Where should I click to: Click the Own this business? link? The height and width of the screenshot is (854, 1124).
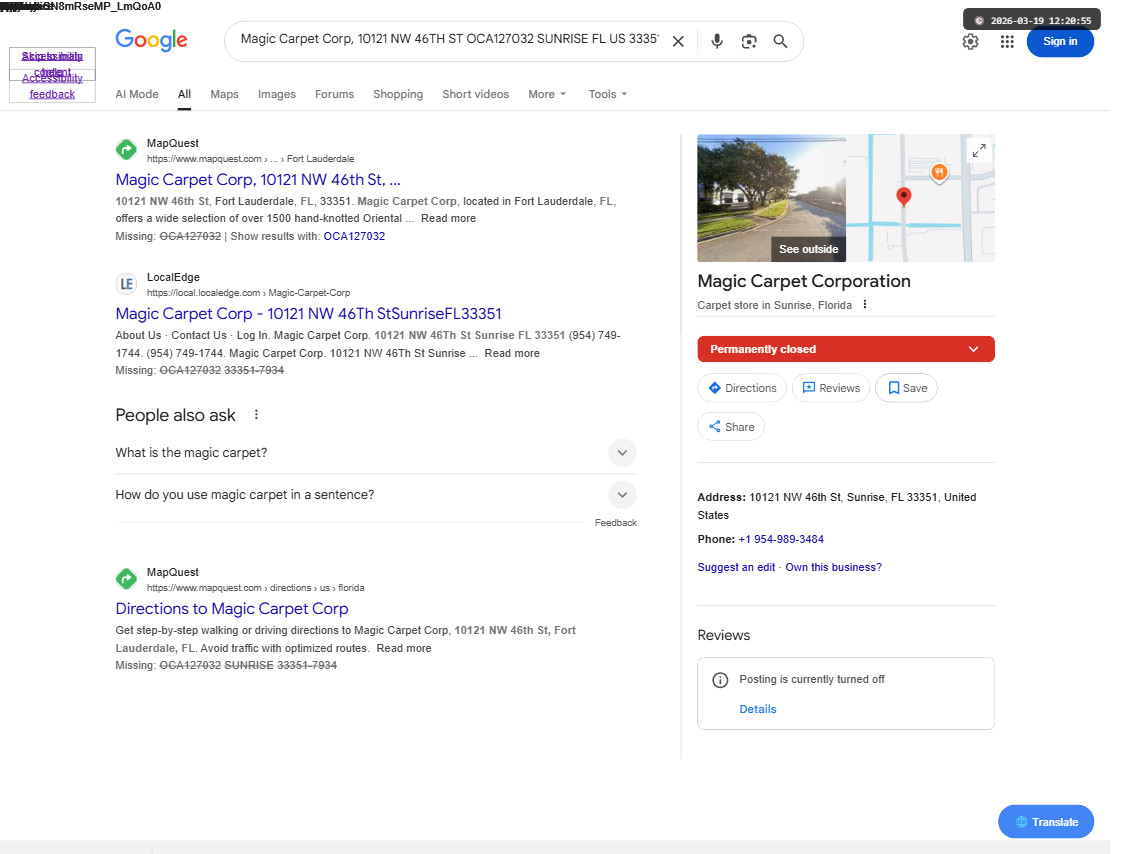click(x=833, y=567)
